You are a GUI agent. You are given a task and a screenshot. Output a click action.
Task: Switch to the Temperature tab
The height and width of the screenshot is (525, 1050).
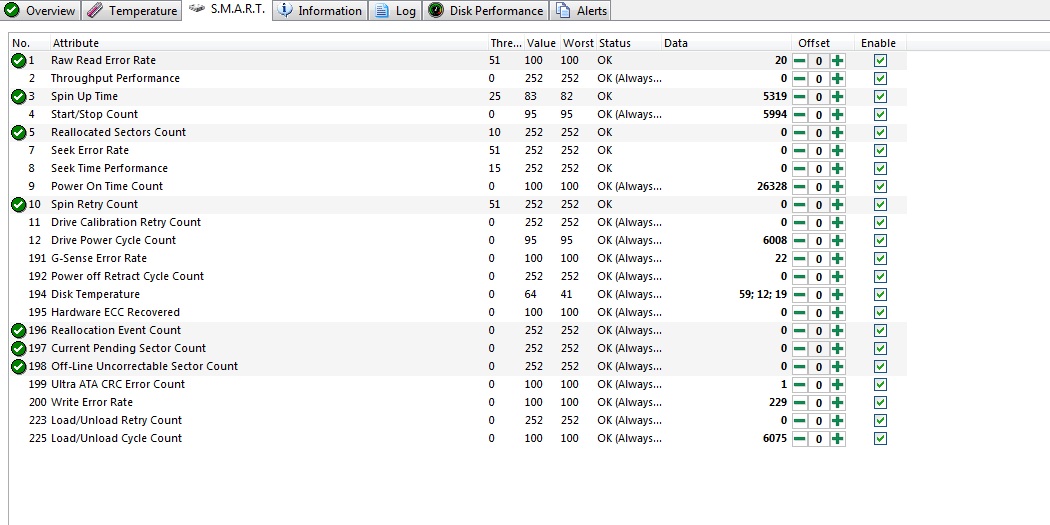(133, 11)
